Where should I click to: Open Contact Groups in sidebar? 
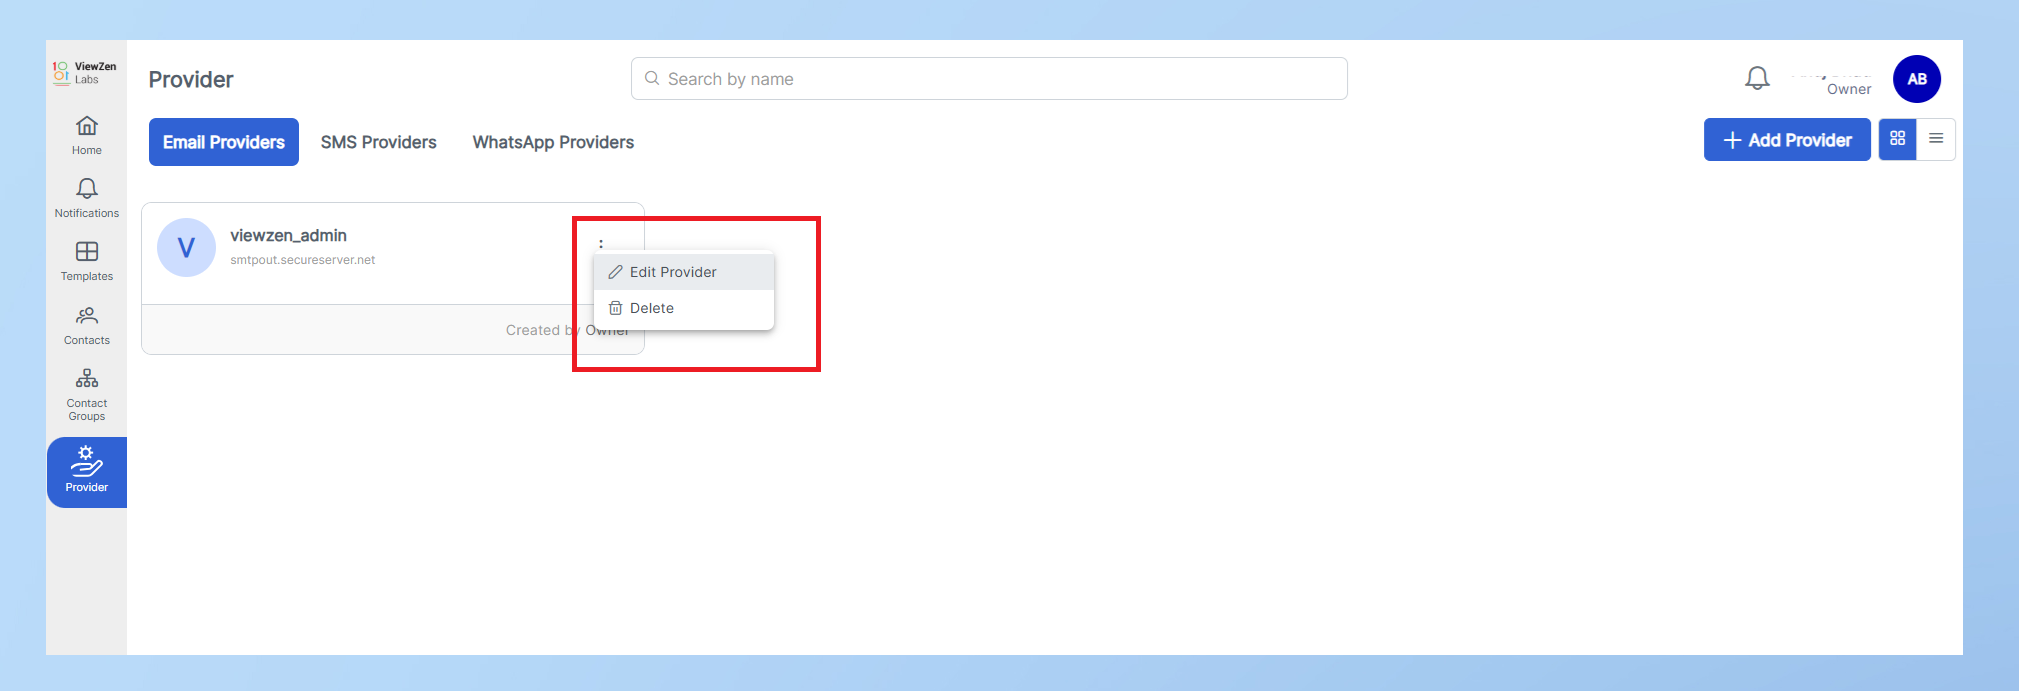pyautogui.click(x=87, y=394)
